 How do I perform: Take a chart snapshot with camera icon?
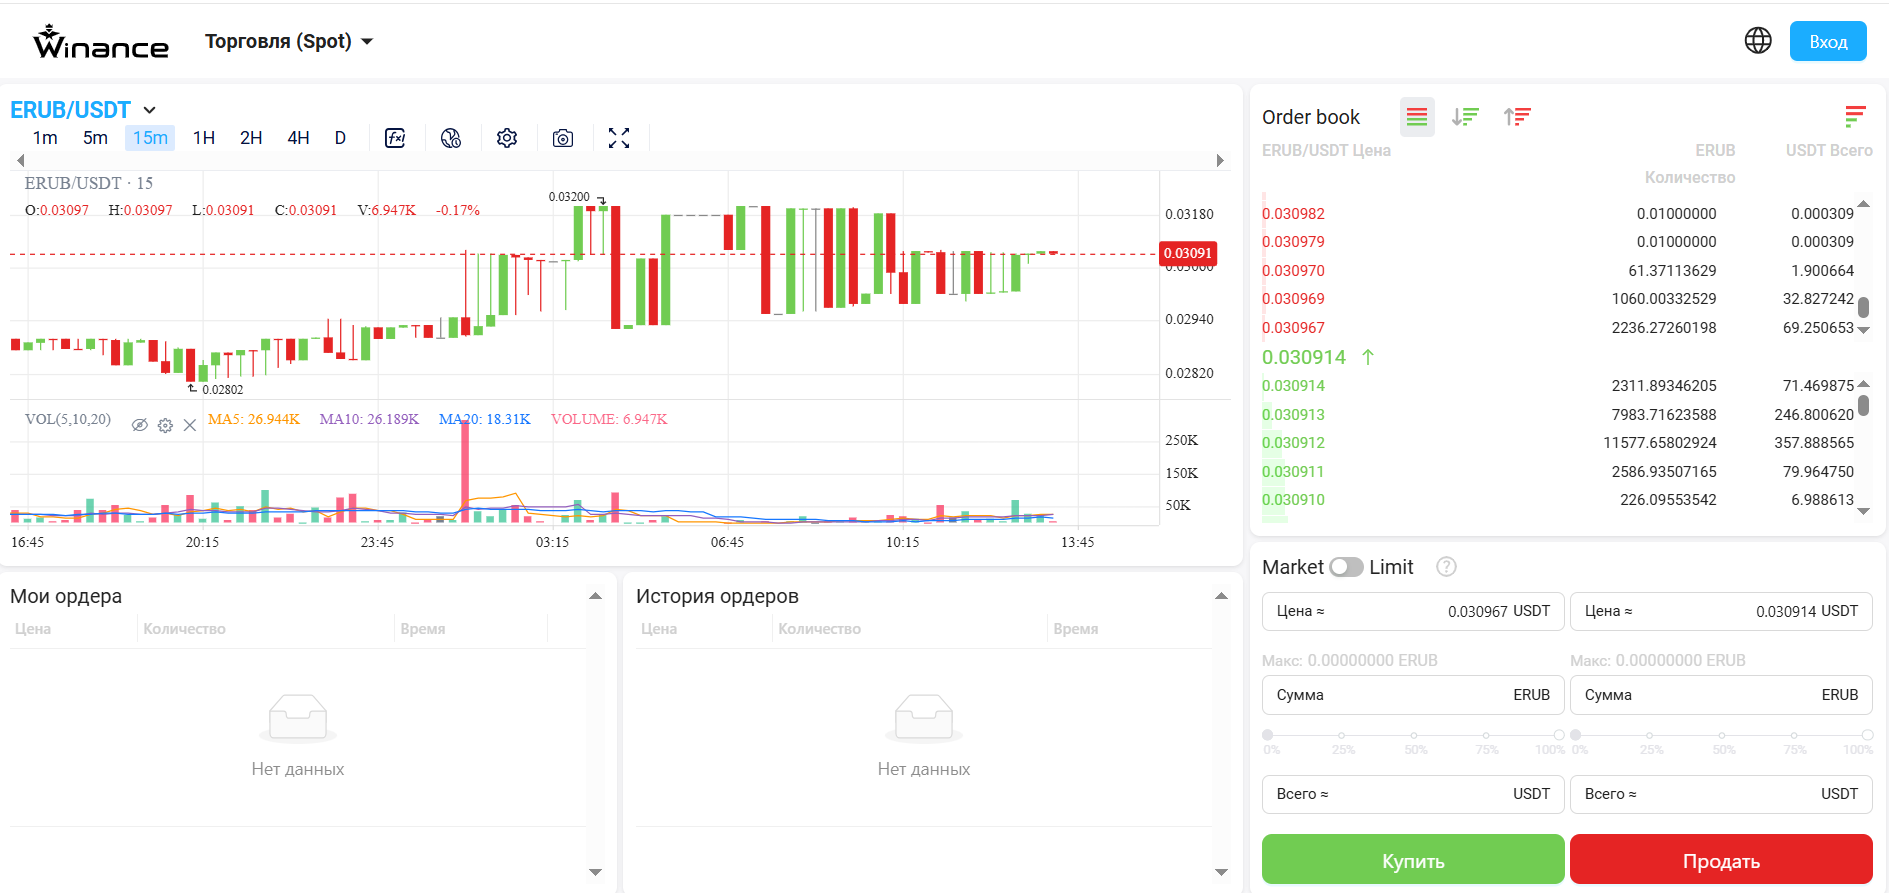563,138
